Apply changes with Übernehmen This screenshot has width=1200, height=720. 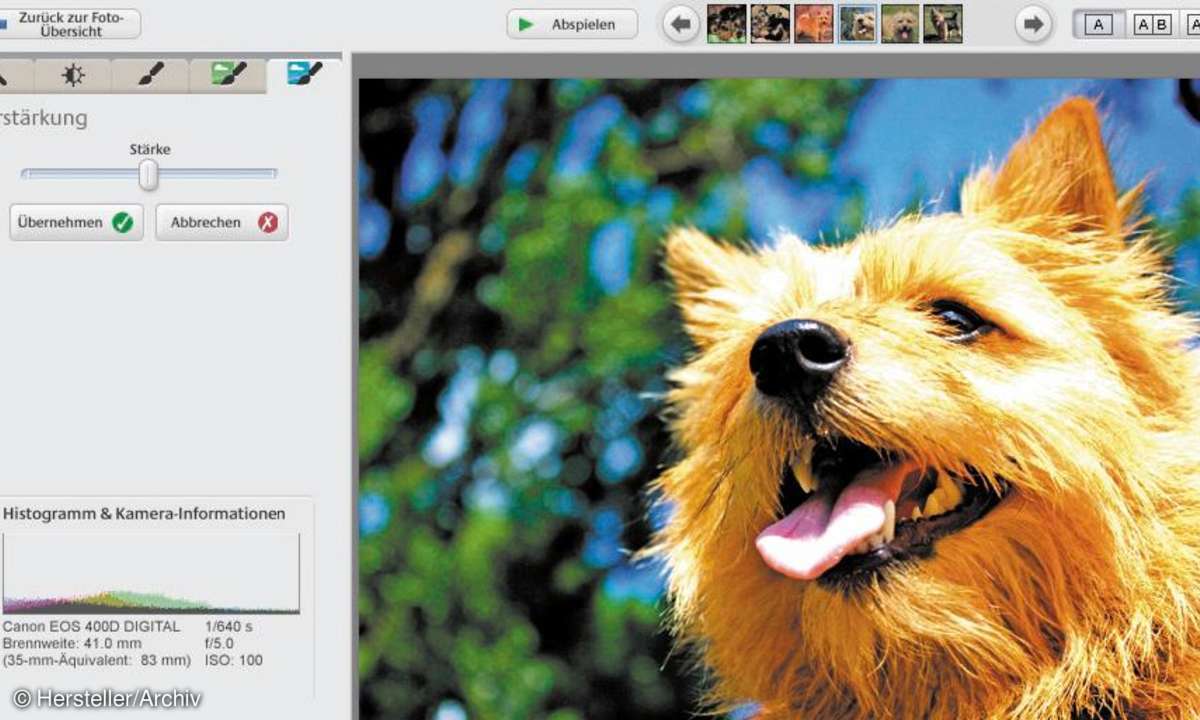coord(76,222)
